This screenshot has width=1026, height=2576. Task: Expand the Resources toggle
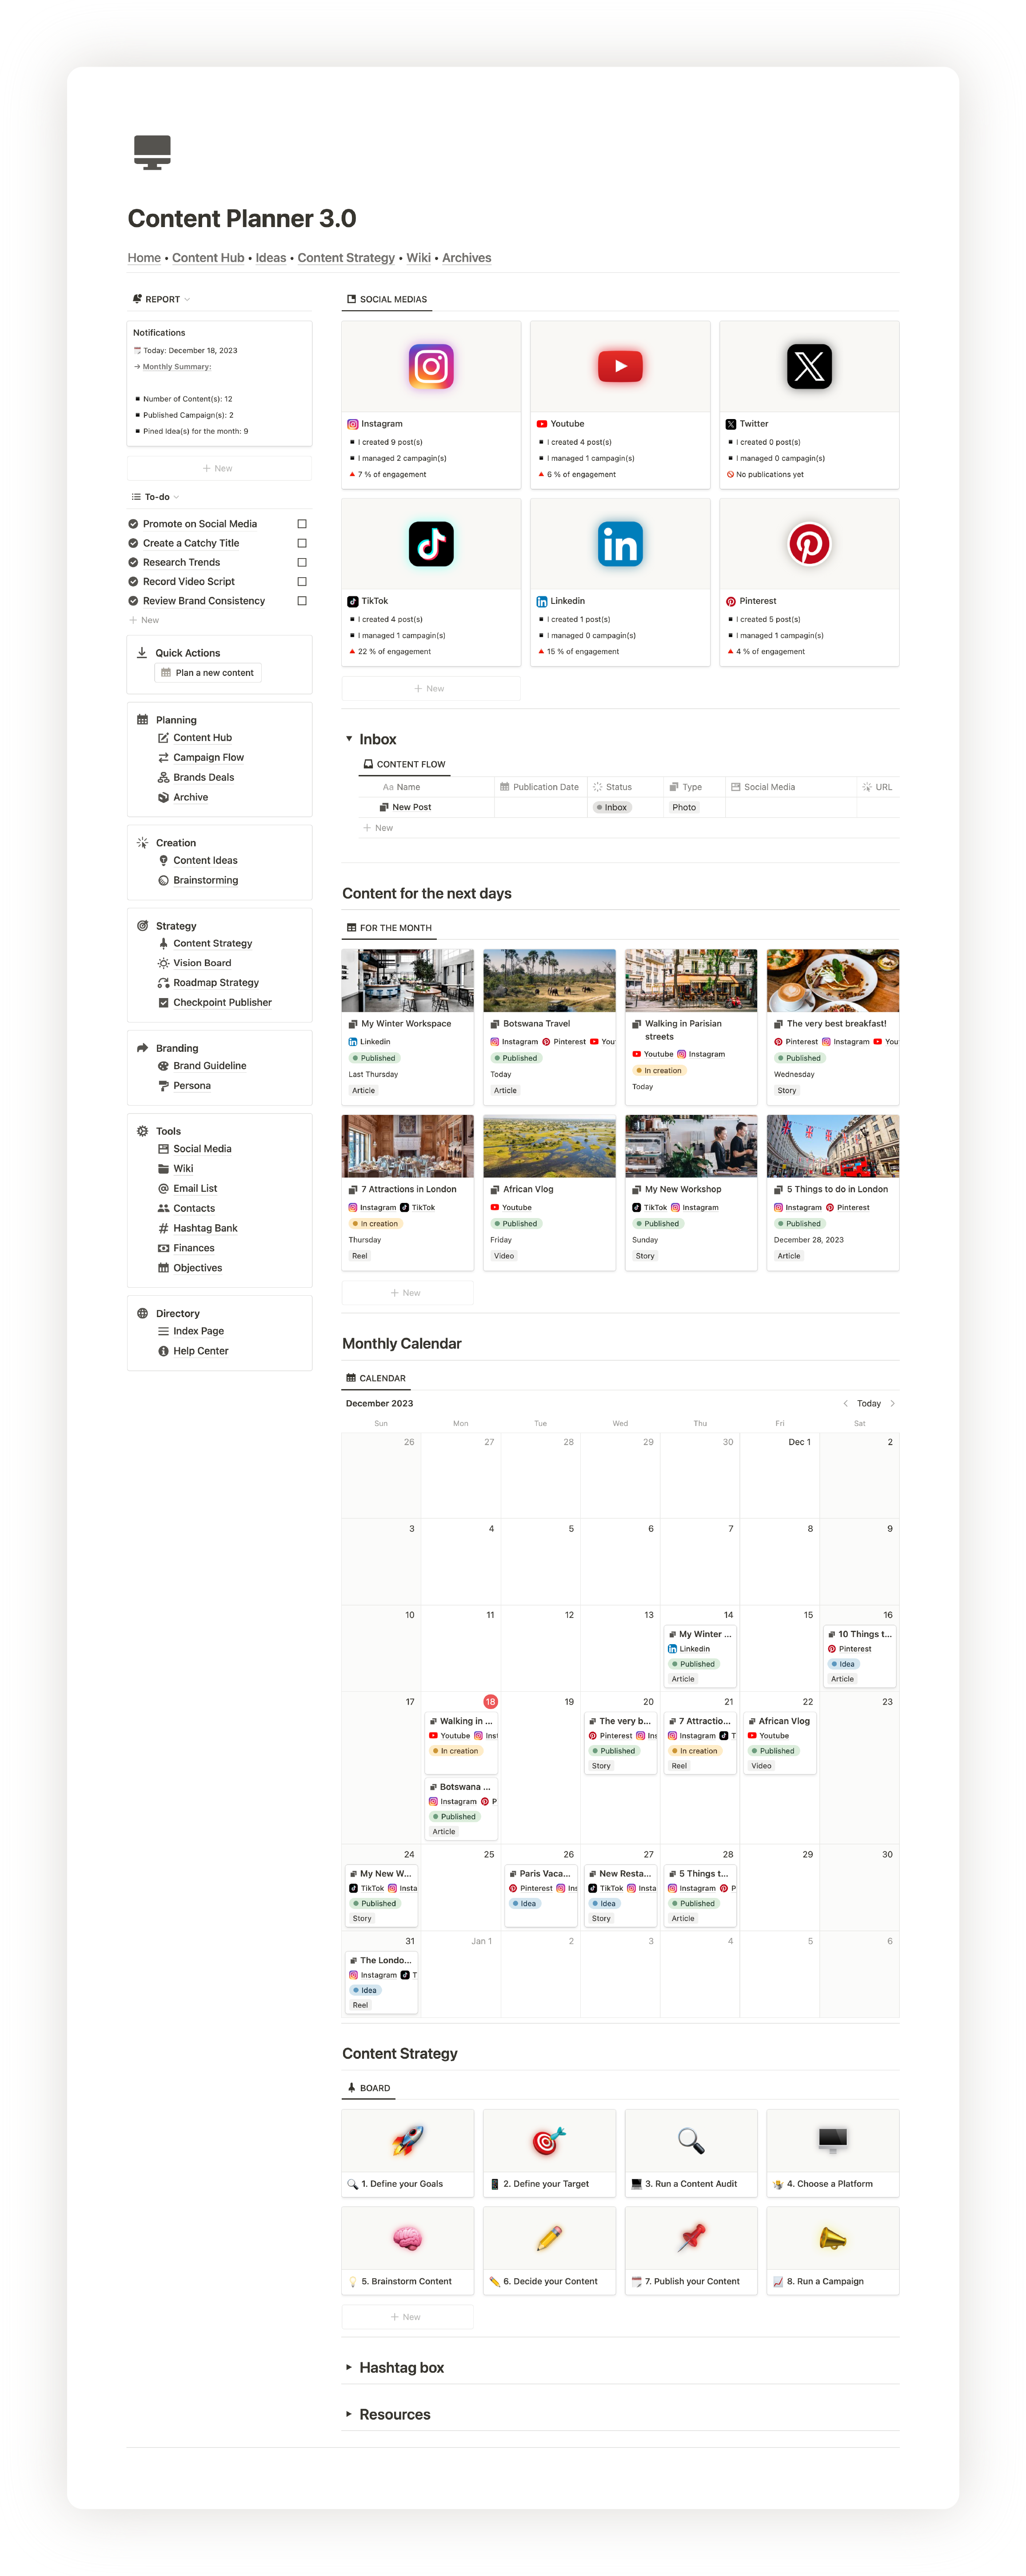[x=349, y=2414]
